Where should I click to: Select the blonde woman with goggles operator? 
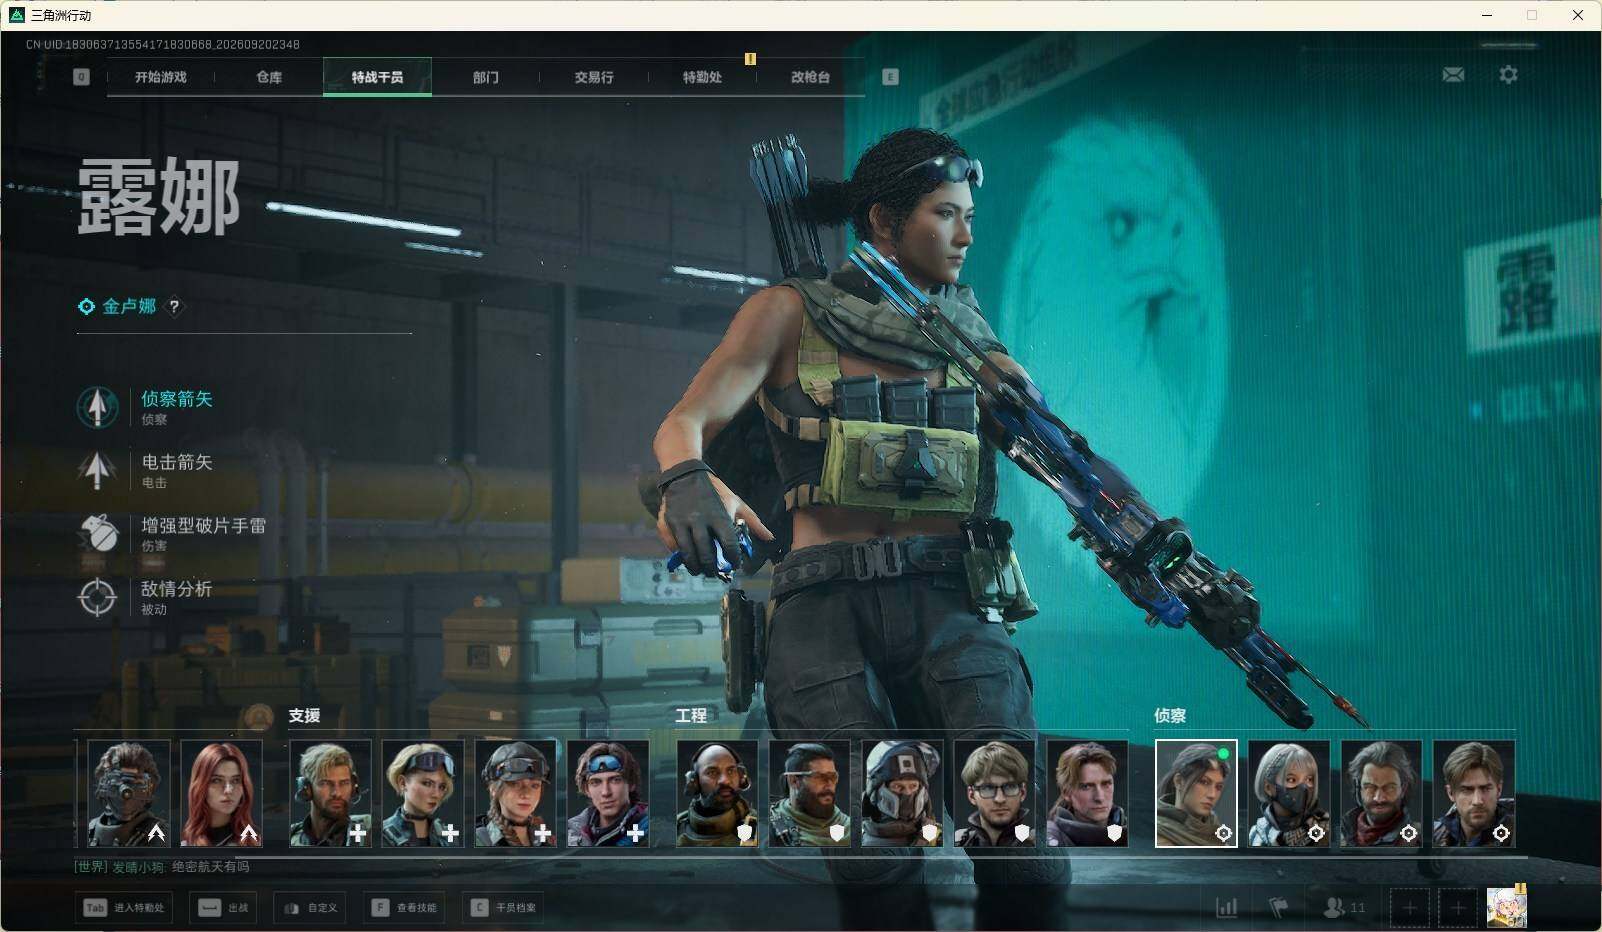[423, 794]
